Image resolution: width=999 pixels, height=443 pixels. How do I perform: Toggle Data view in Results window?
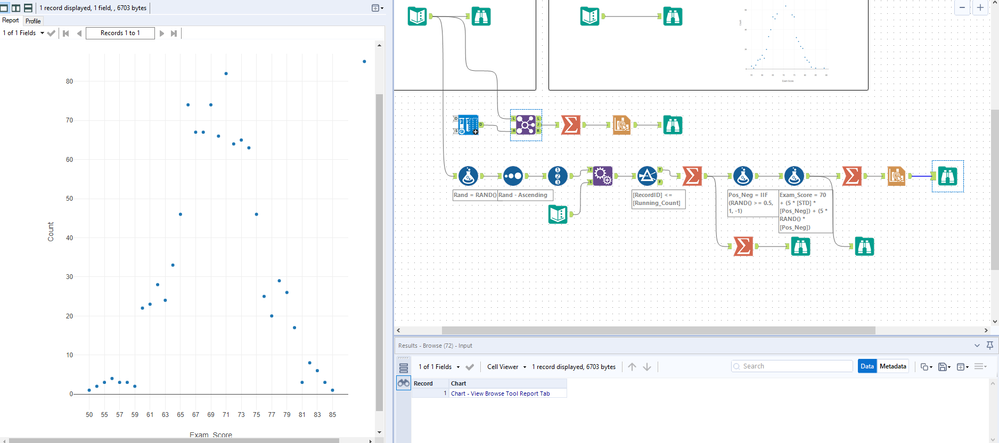(x=866, y=367)
